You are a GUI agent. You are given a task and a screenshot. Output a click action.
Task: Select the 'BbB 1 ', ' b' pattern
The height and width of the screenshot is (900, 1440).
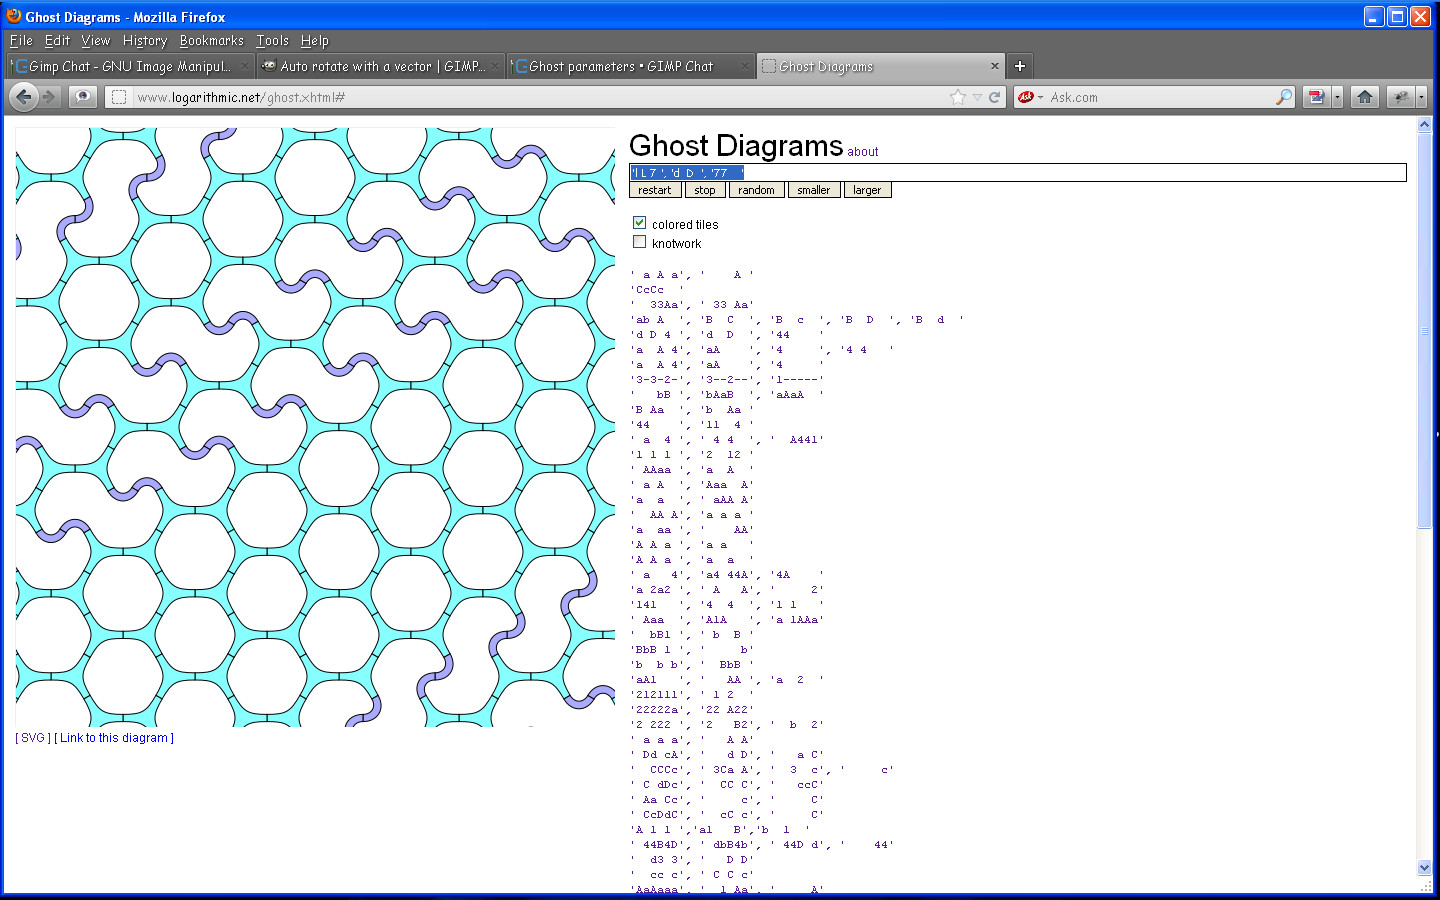(x=691, y=650)
